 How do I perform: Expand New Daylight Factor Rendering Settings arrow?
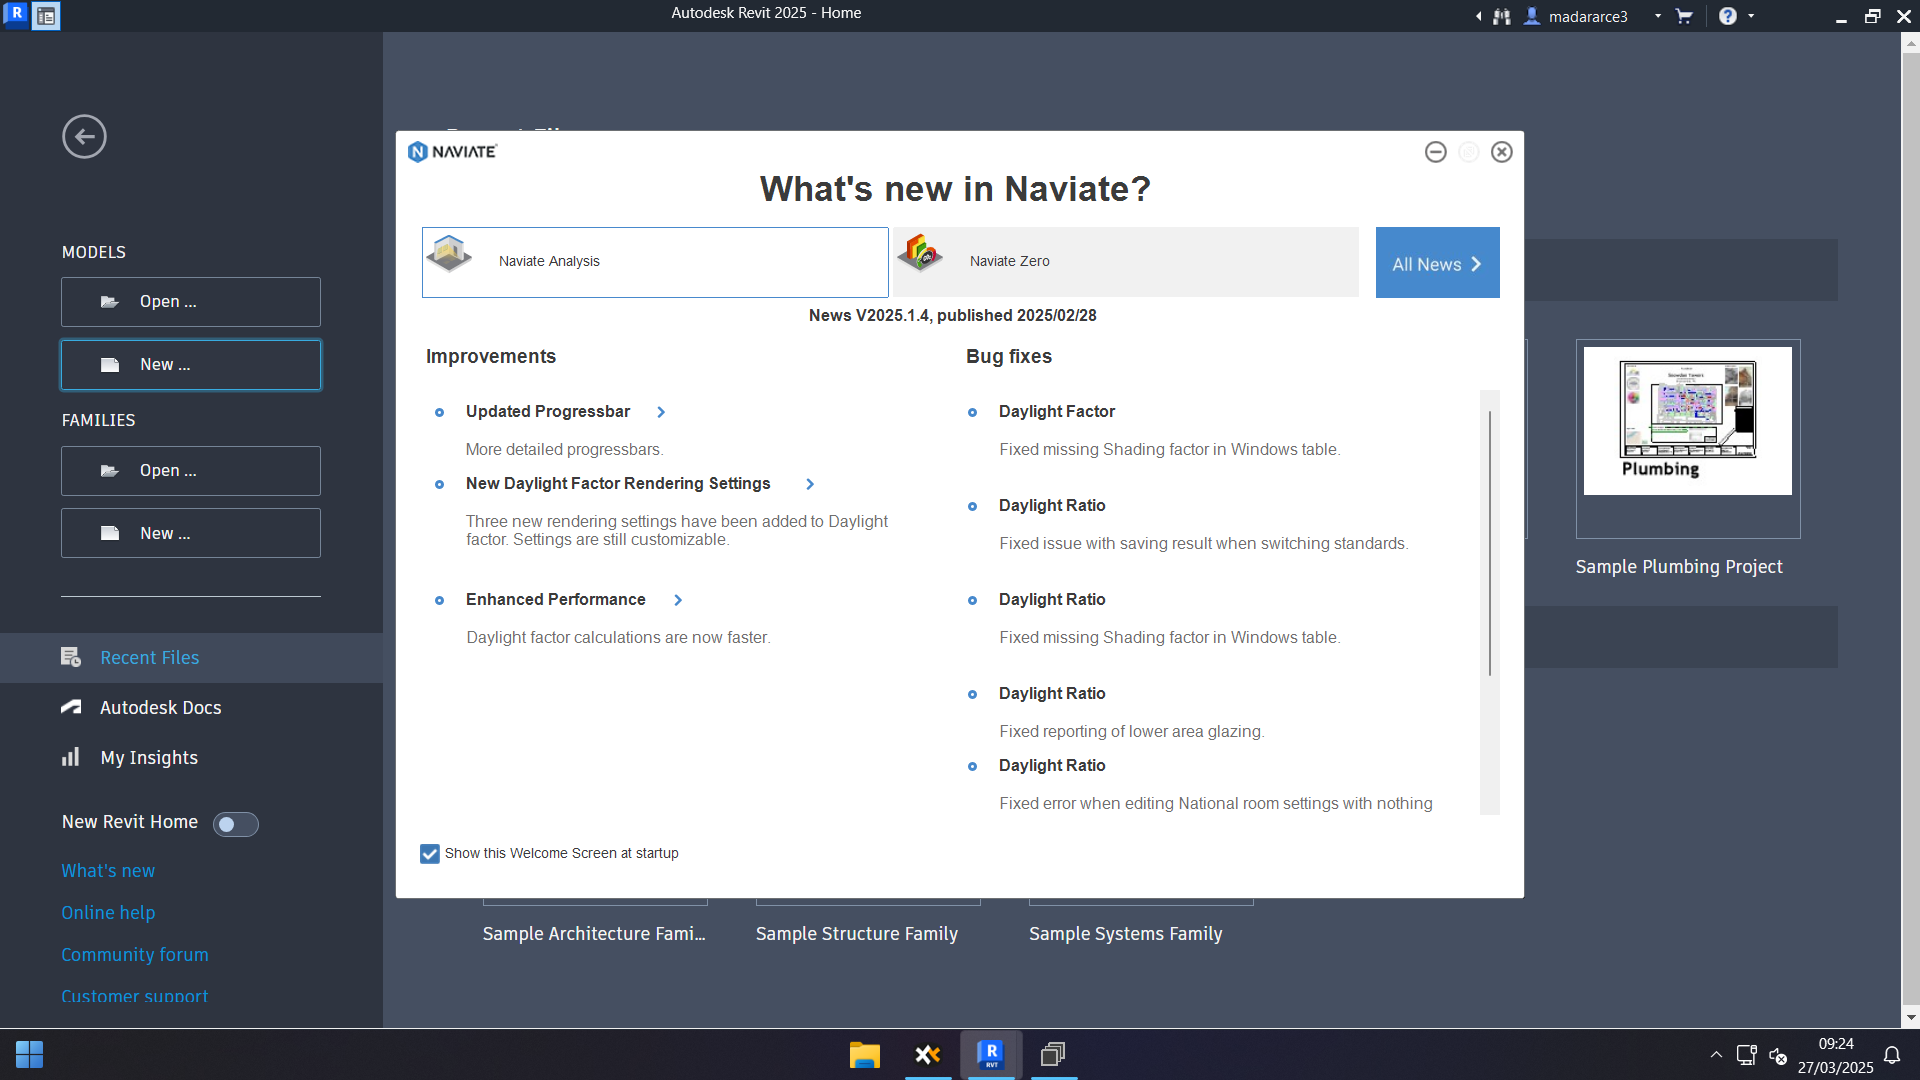pyautogui.click(x=810, y=484)
